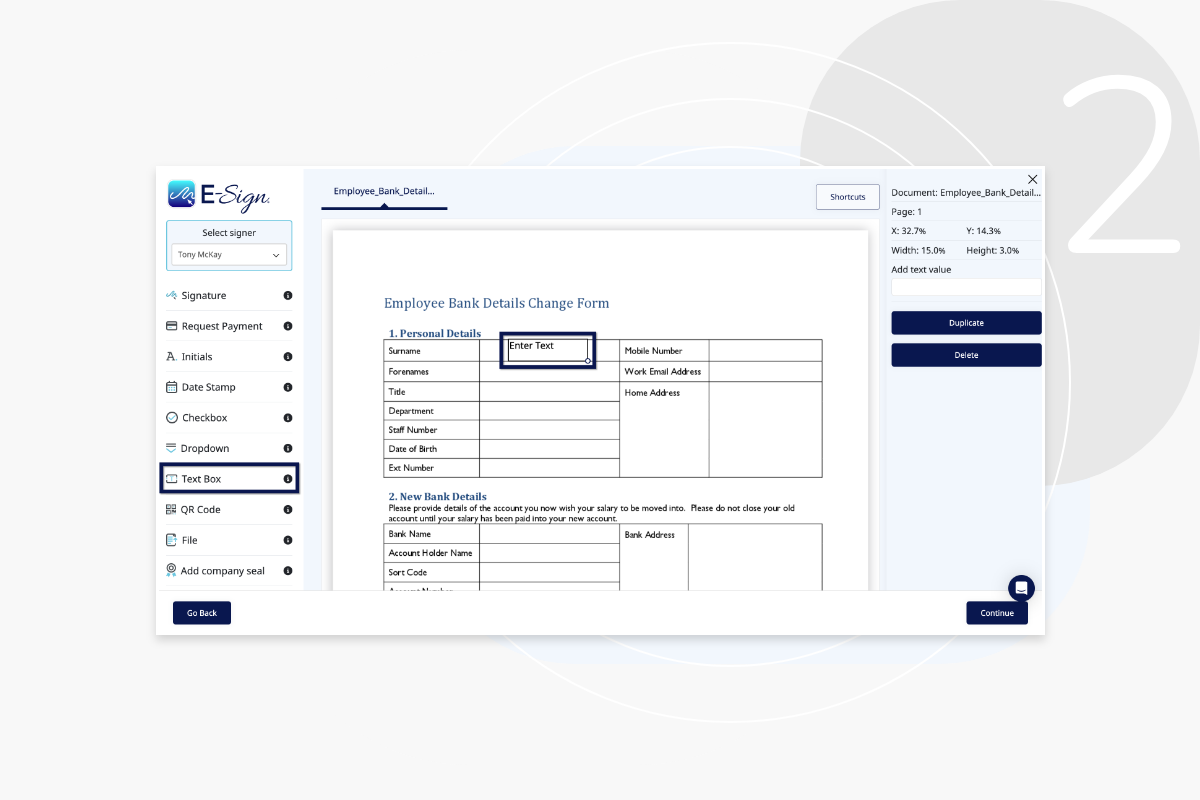The image size is (1200, 800).
Task: Show info for Add company seal
Action: [288, 571]
